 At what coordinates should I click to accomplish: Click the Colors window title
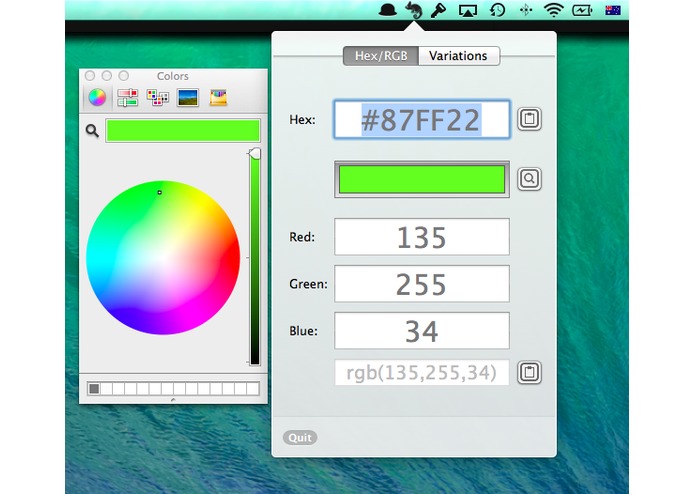[172, 76]
